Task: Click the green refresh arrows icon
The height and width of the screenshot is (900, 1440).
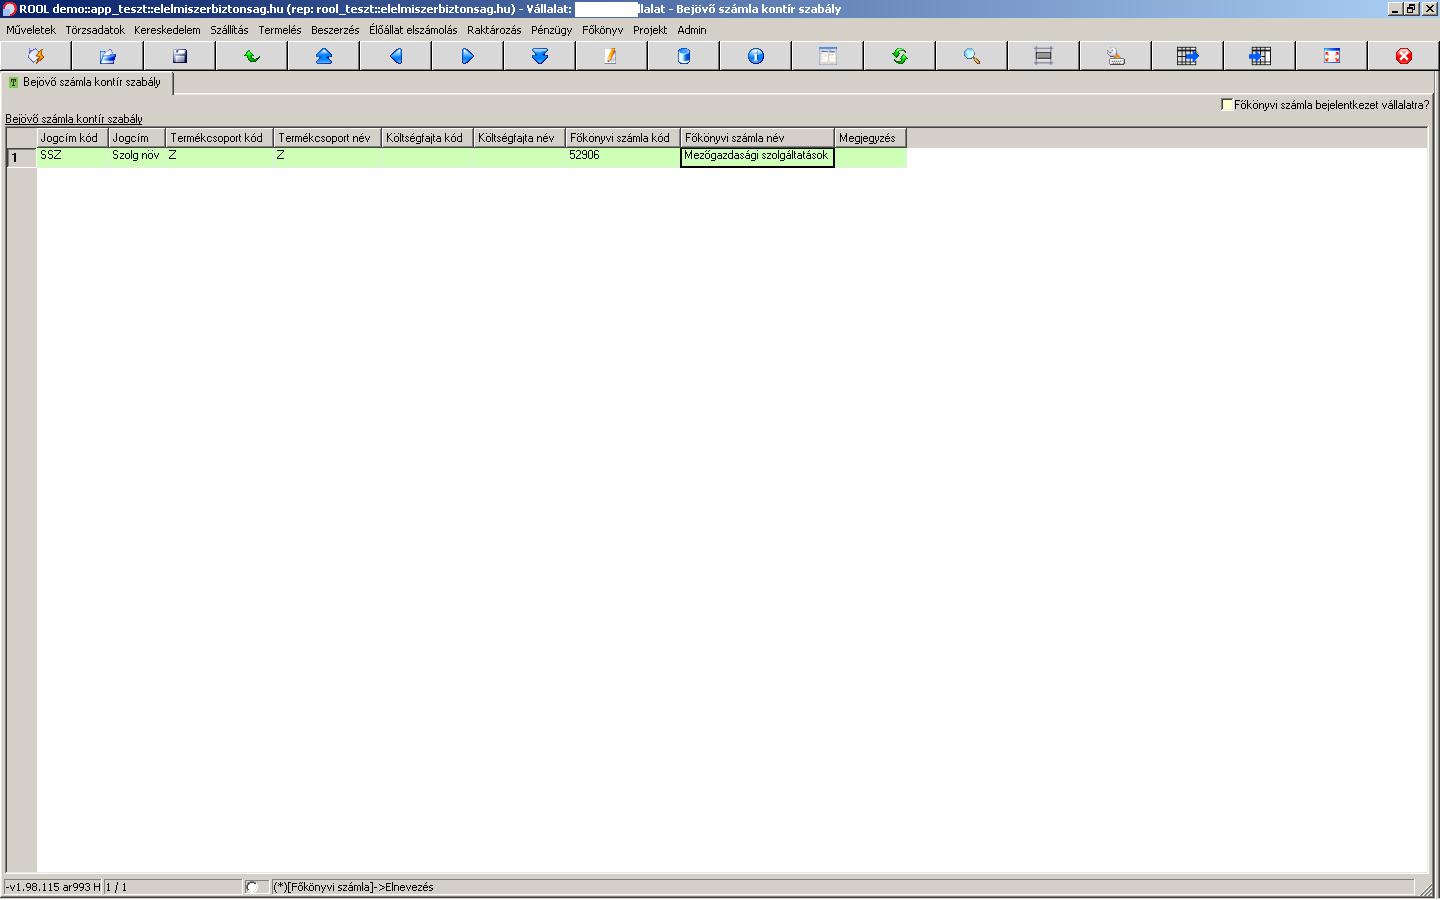Action: pos(900,56)
